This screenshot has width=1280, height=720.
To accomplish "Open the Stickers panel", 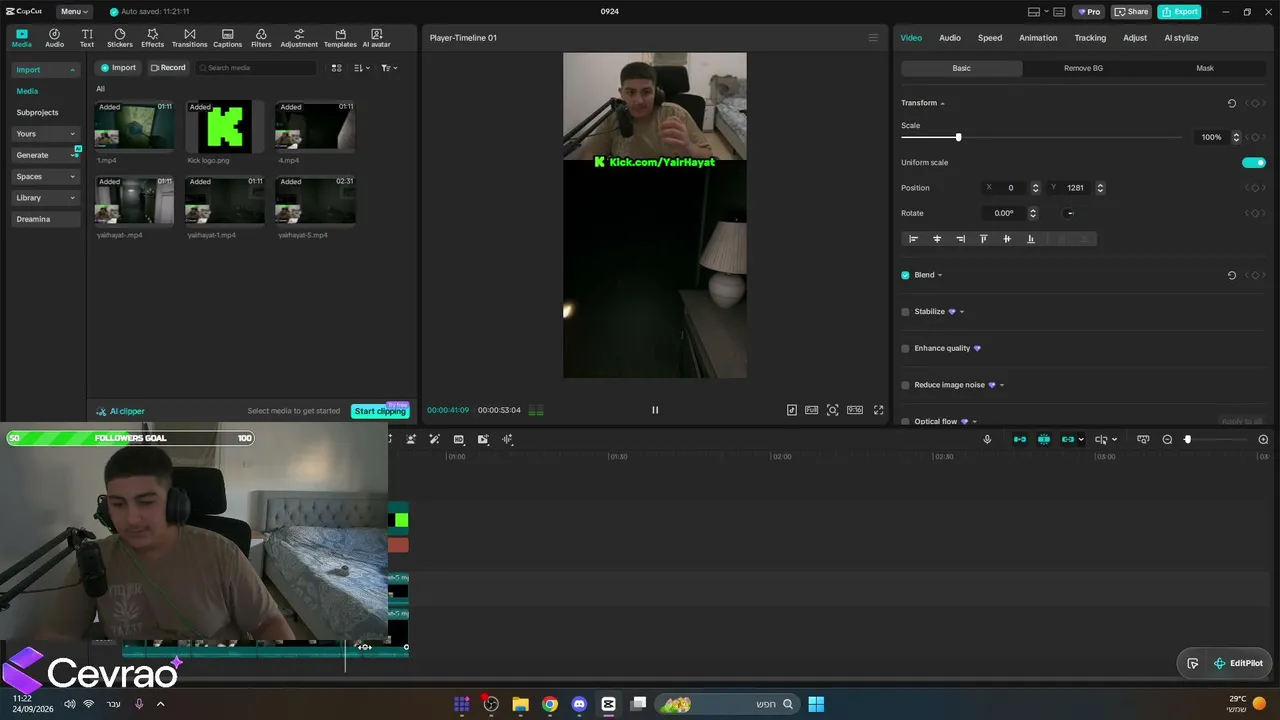I will point(120,38).
